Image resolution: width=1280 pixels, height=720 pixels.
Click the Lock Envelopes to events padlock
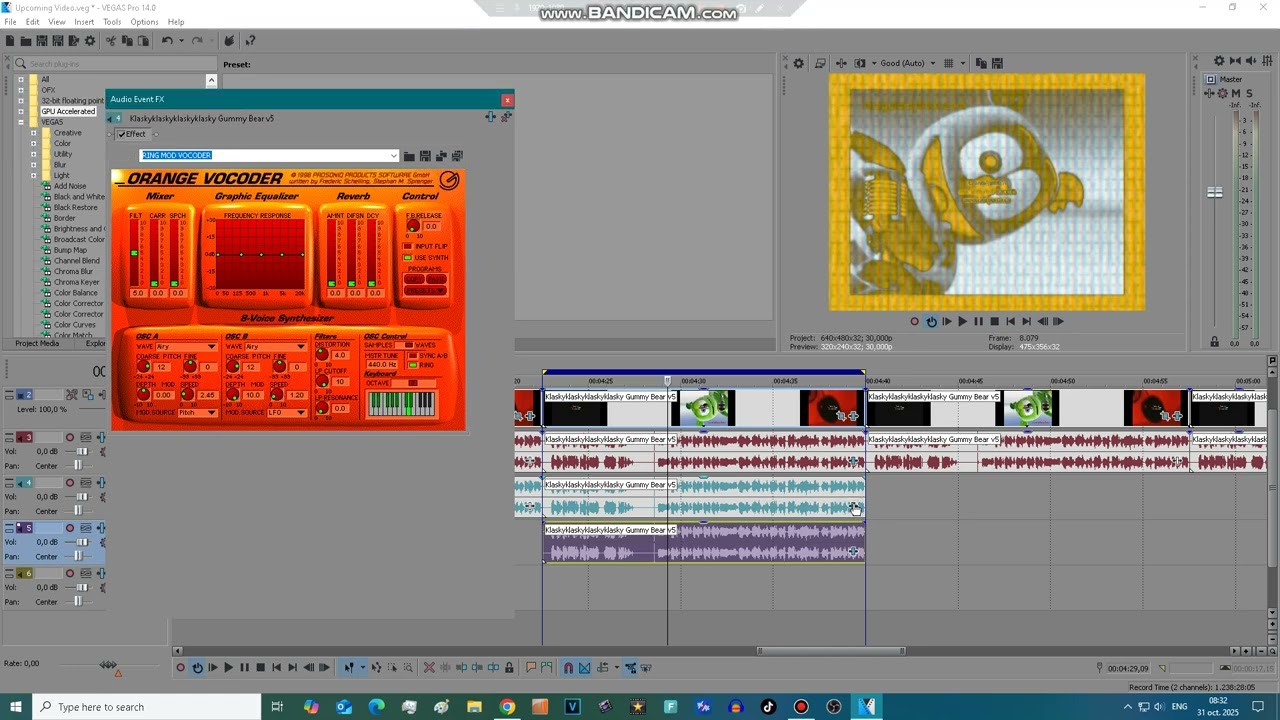(x=509, y=667)
